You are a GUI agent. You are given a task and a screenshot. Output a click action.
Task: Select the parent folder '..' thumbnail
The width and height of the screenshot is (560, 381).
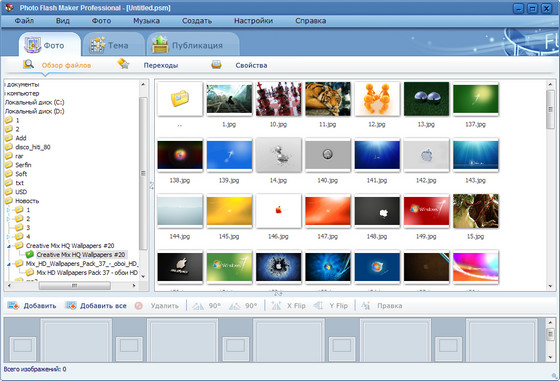[x=180, y=99]
